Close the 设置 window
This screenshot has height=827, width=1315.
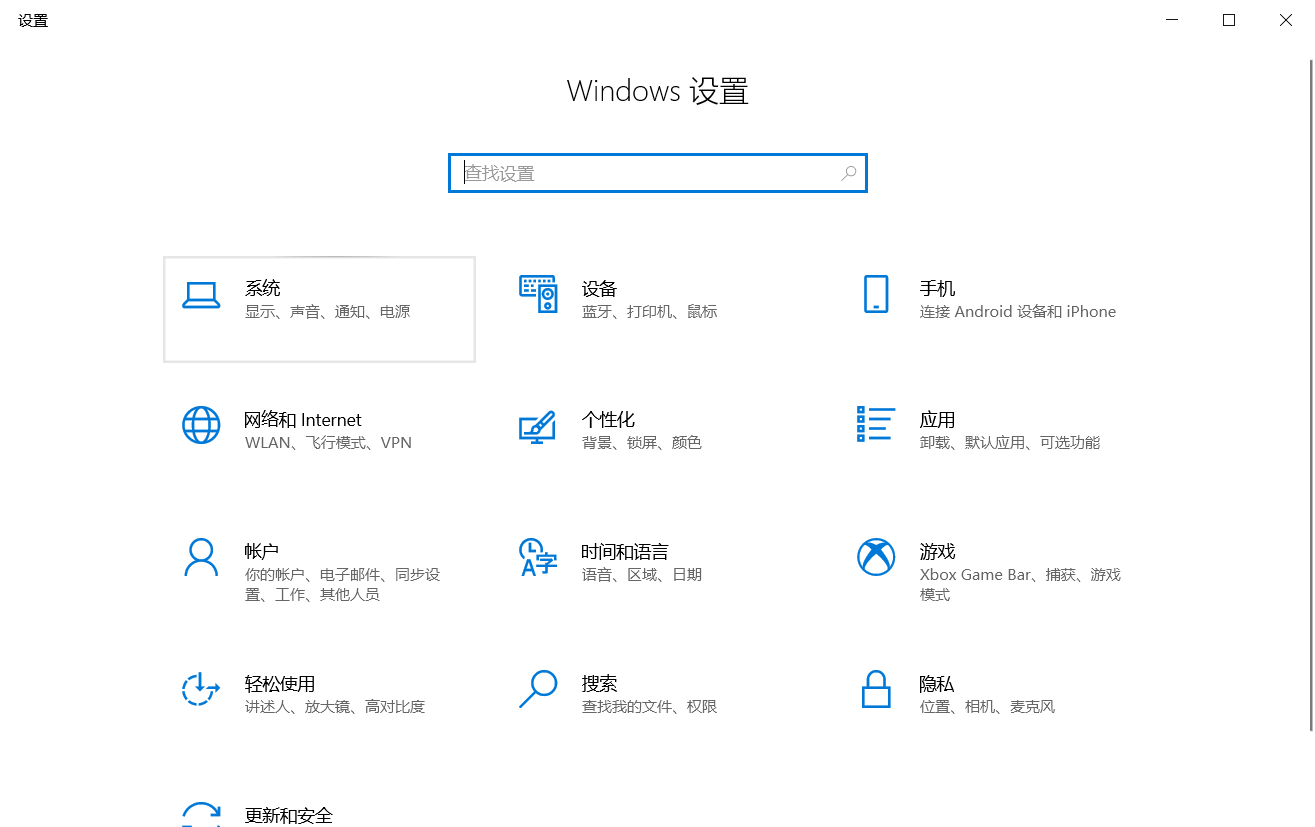click(x=1286, y=20)
